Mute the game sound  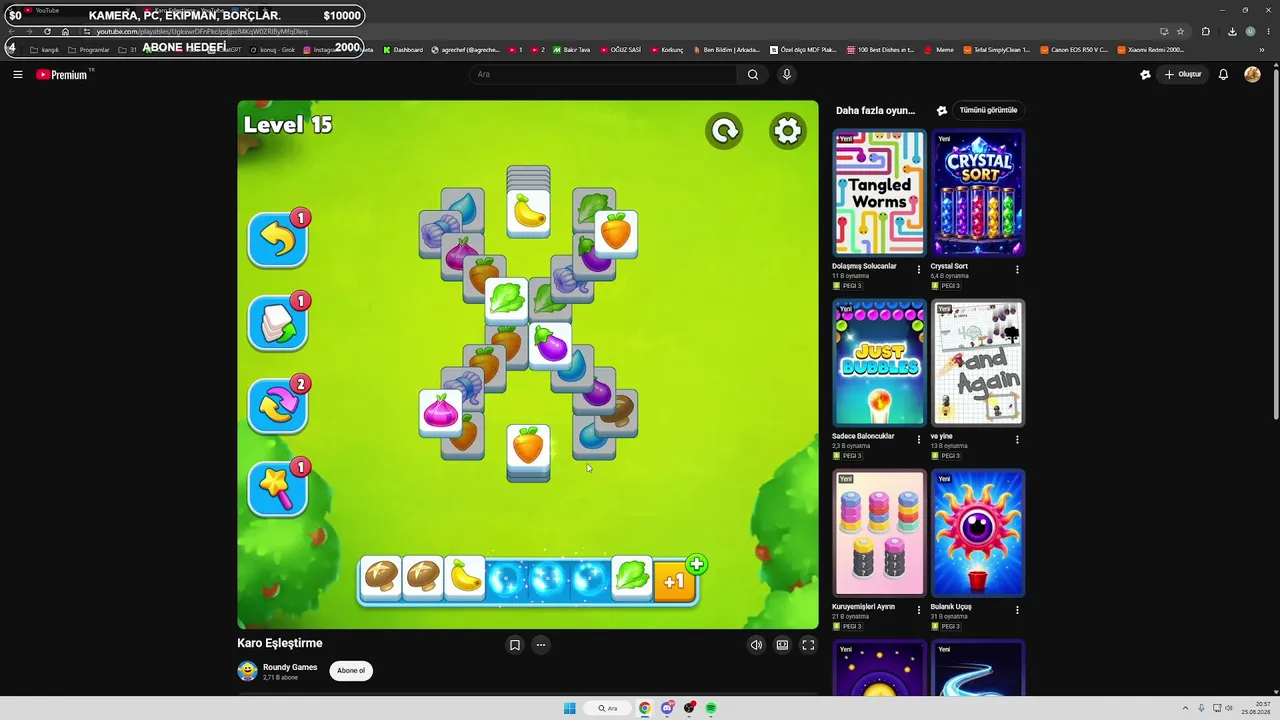[x=756, y=645]
